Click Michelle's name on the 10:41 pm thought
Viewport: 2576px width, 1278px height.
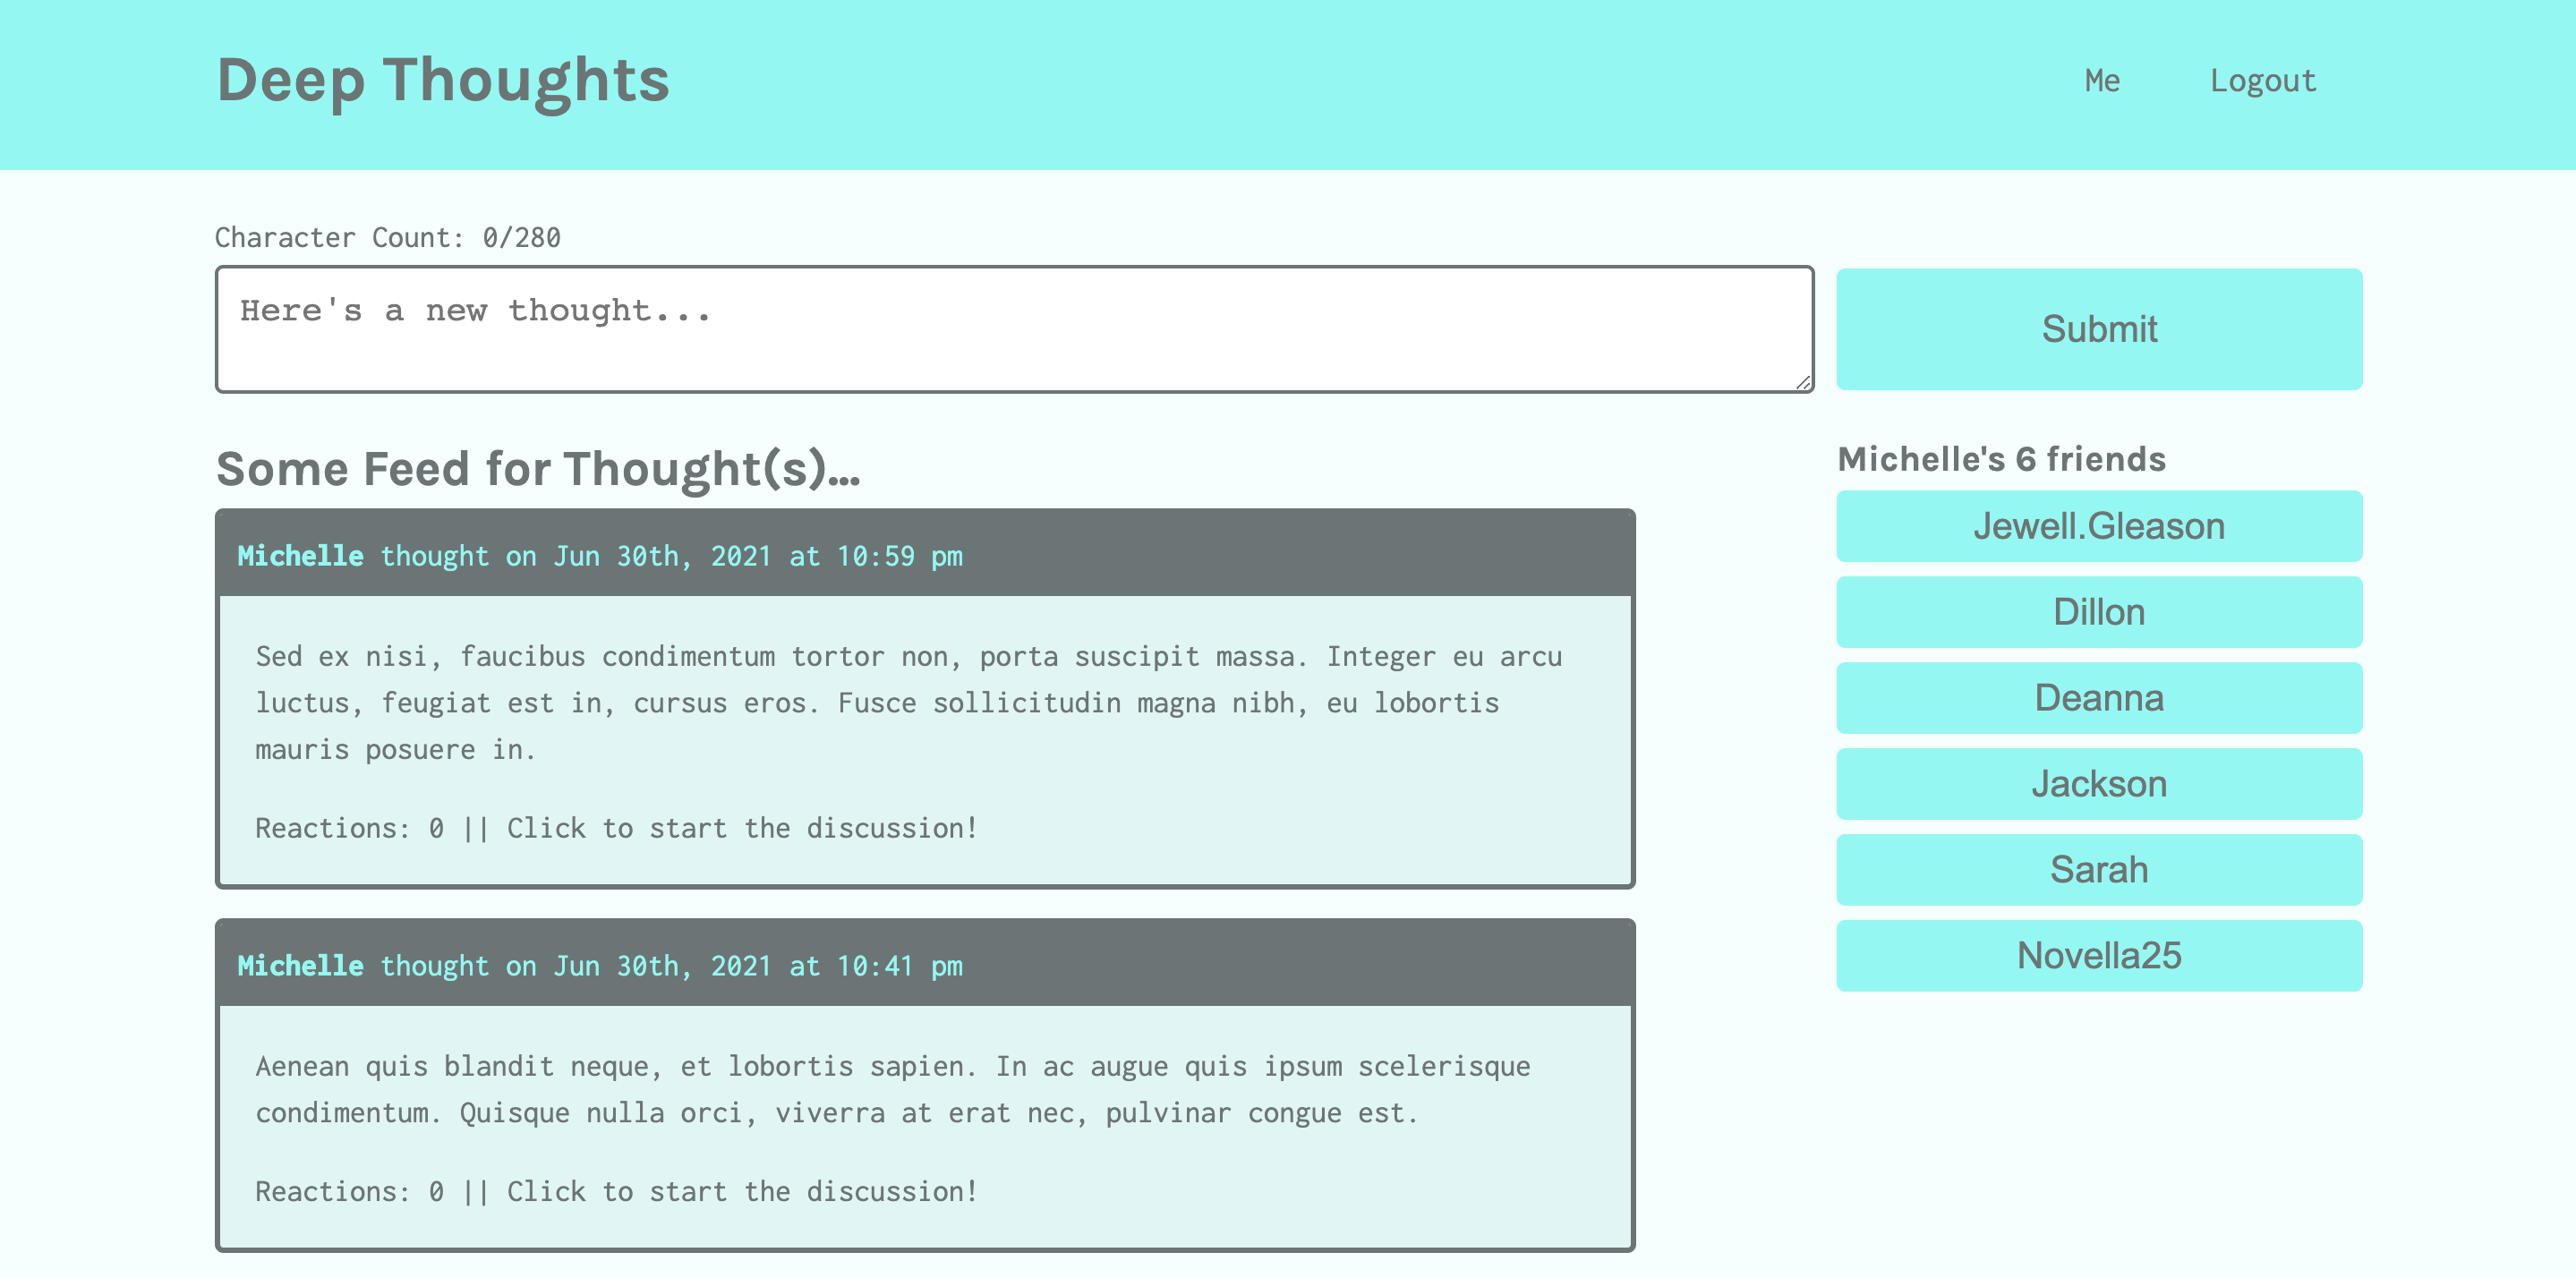300,965
